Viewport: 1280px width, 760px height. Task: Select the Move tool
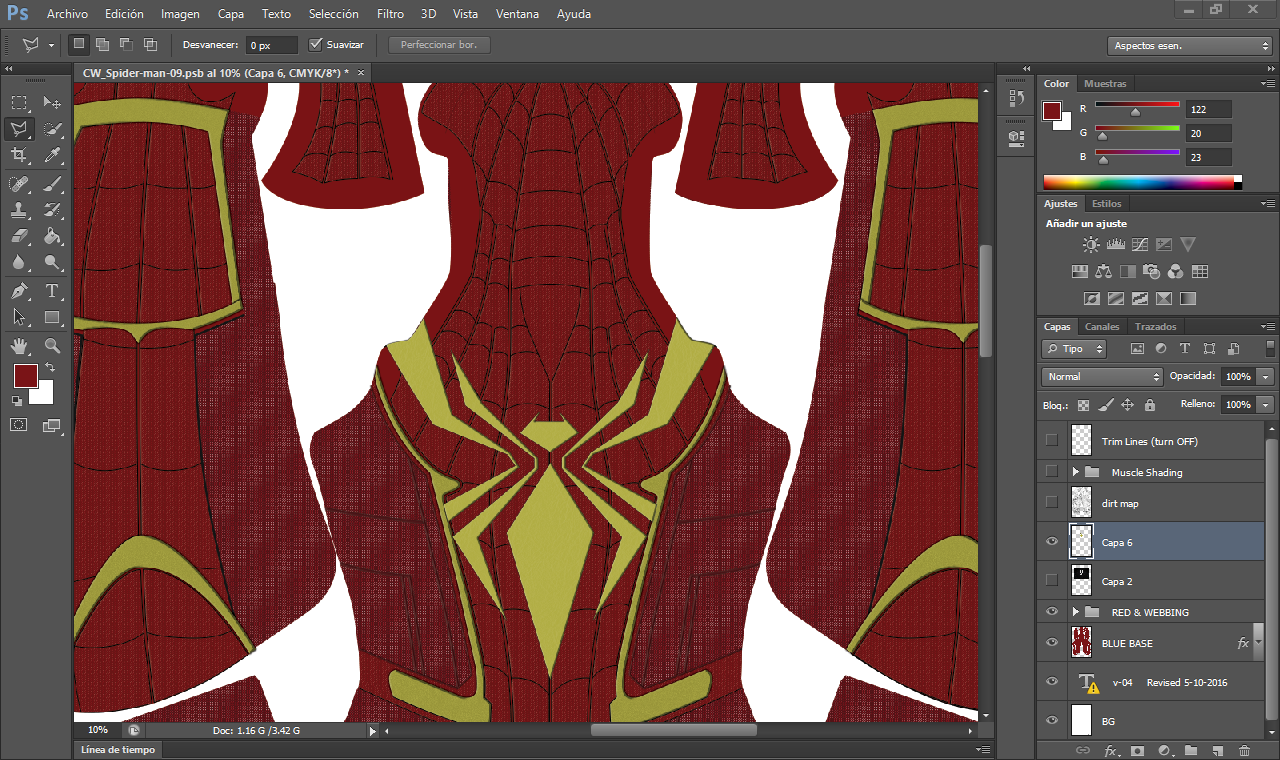pyautogui.click(x=52, y=102)
